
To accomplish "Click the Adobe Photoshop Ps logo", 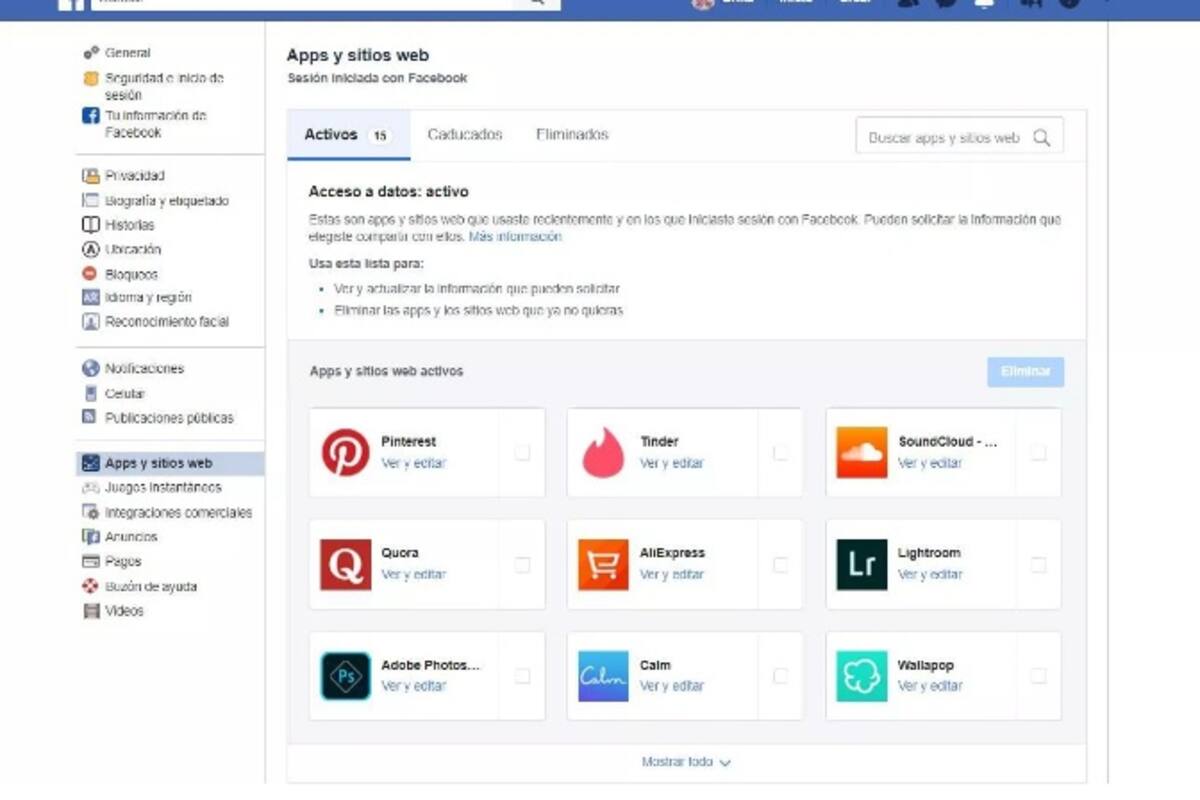I will [x=346, y=677].
